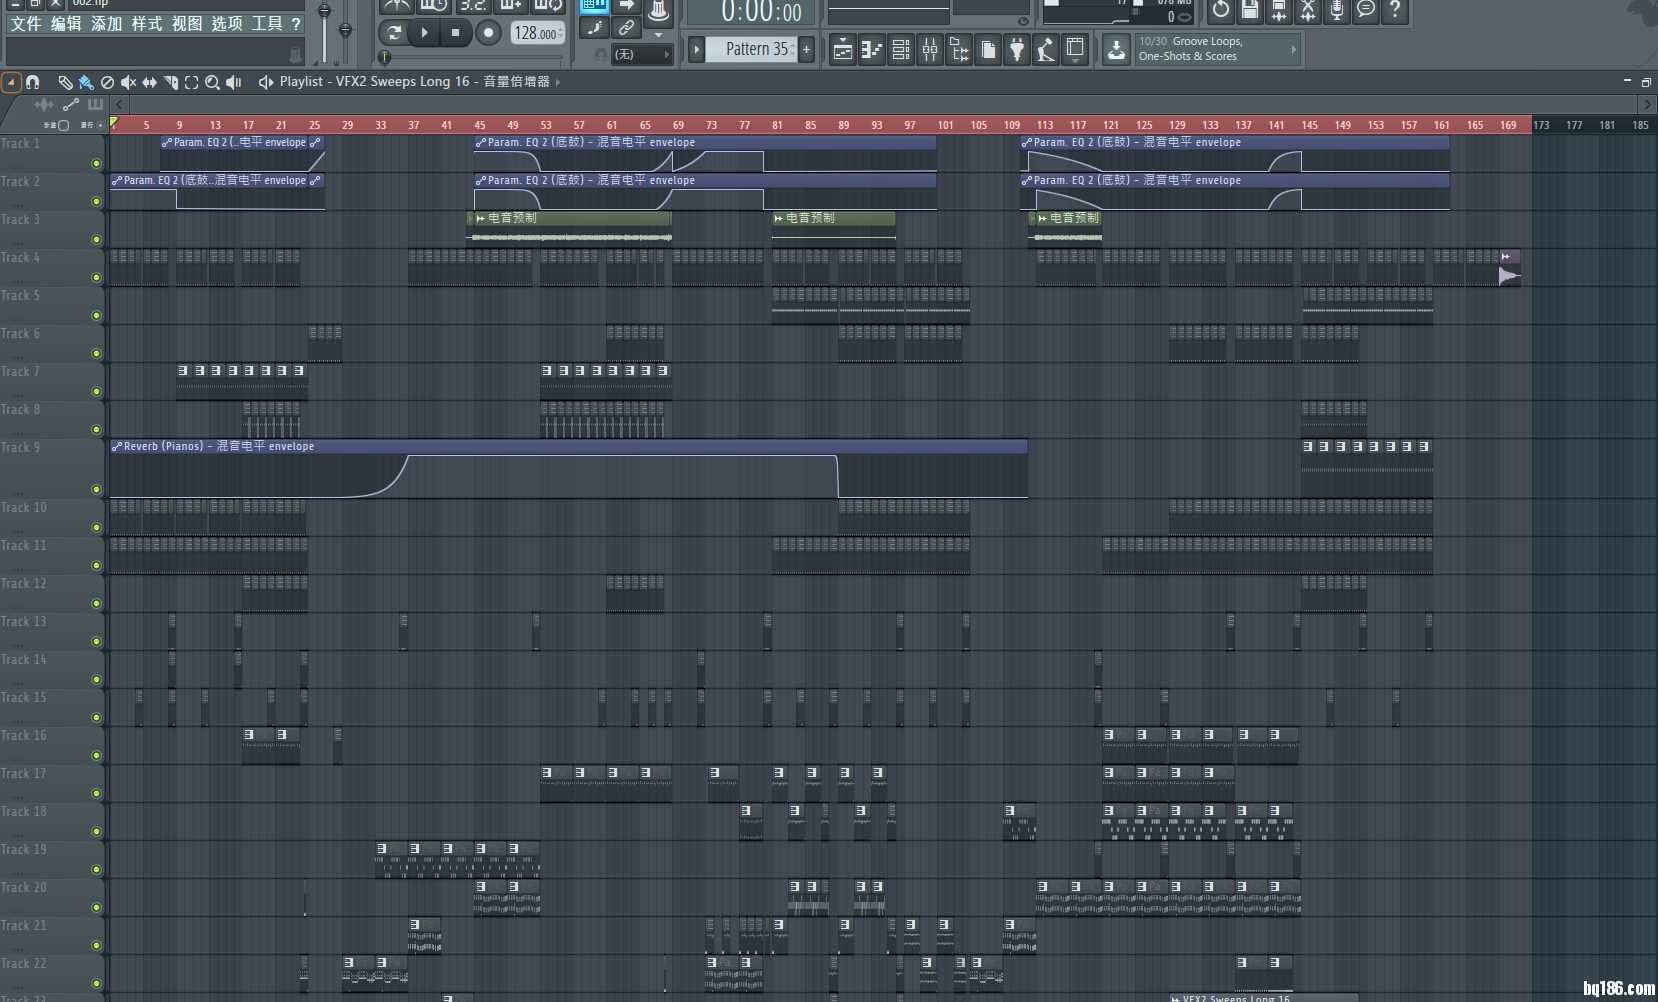This screenshot has height=1002, width=1658.
Task: Open the Browser view icon
Action: [x=959, y=50]
